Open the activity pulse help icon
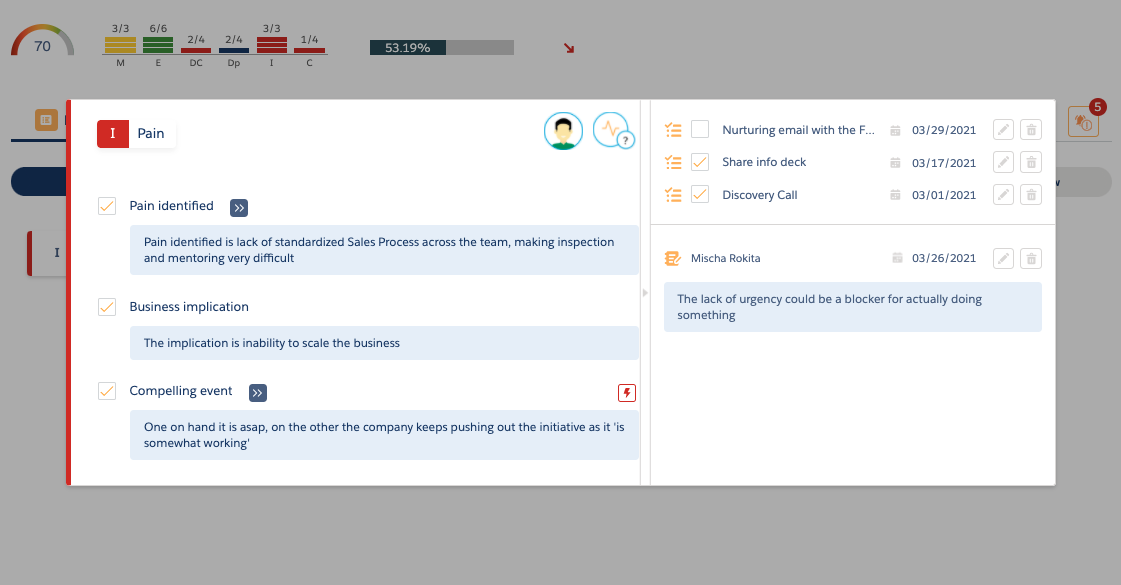 point(611,130)
